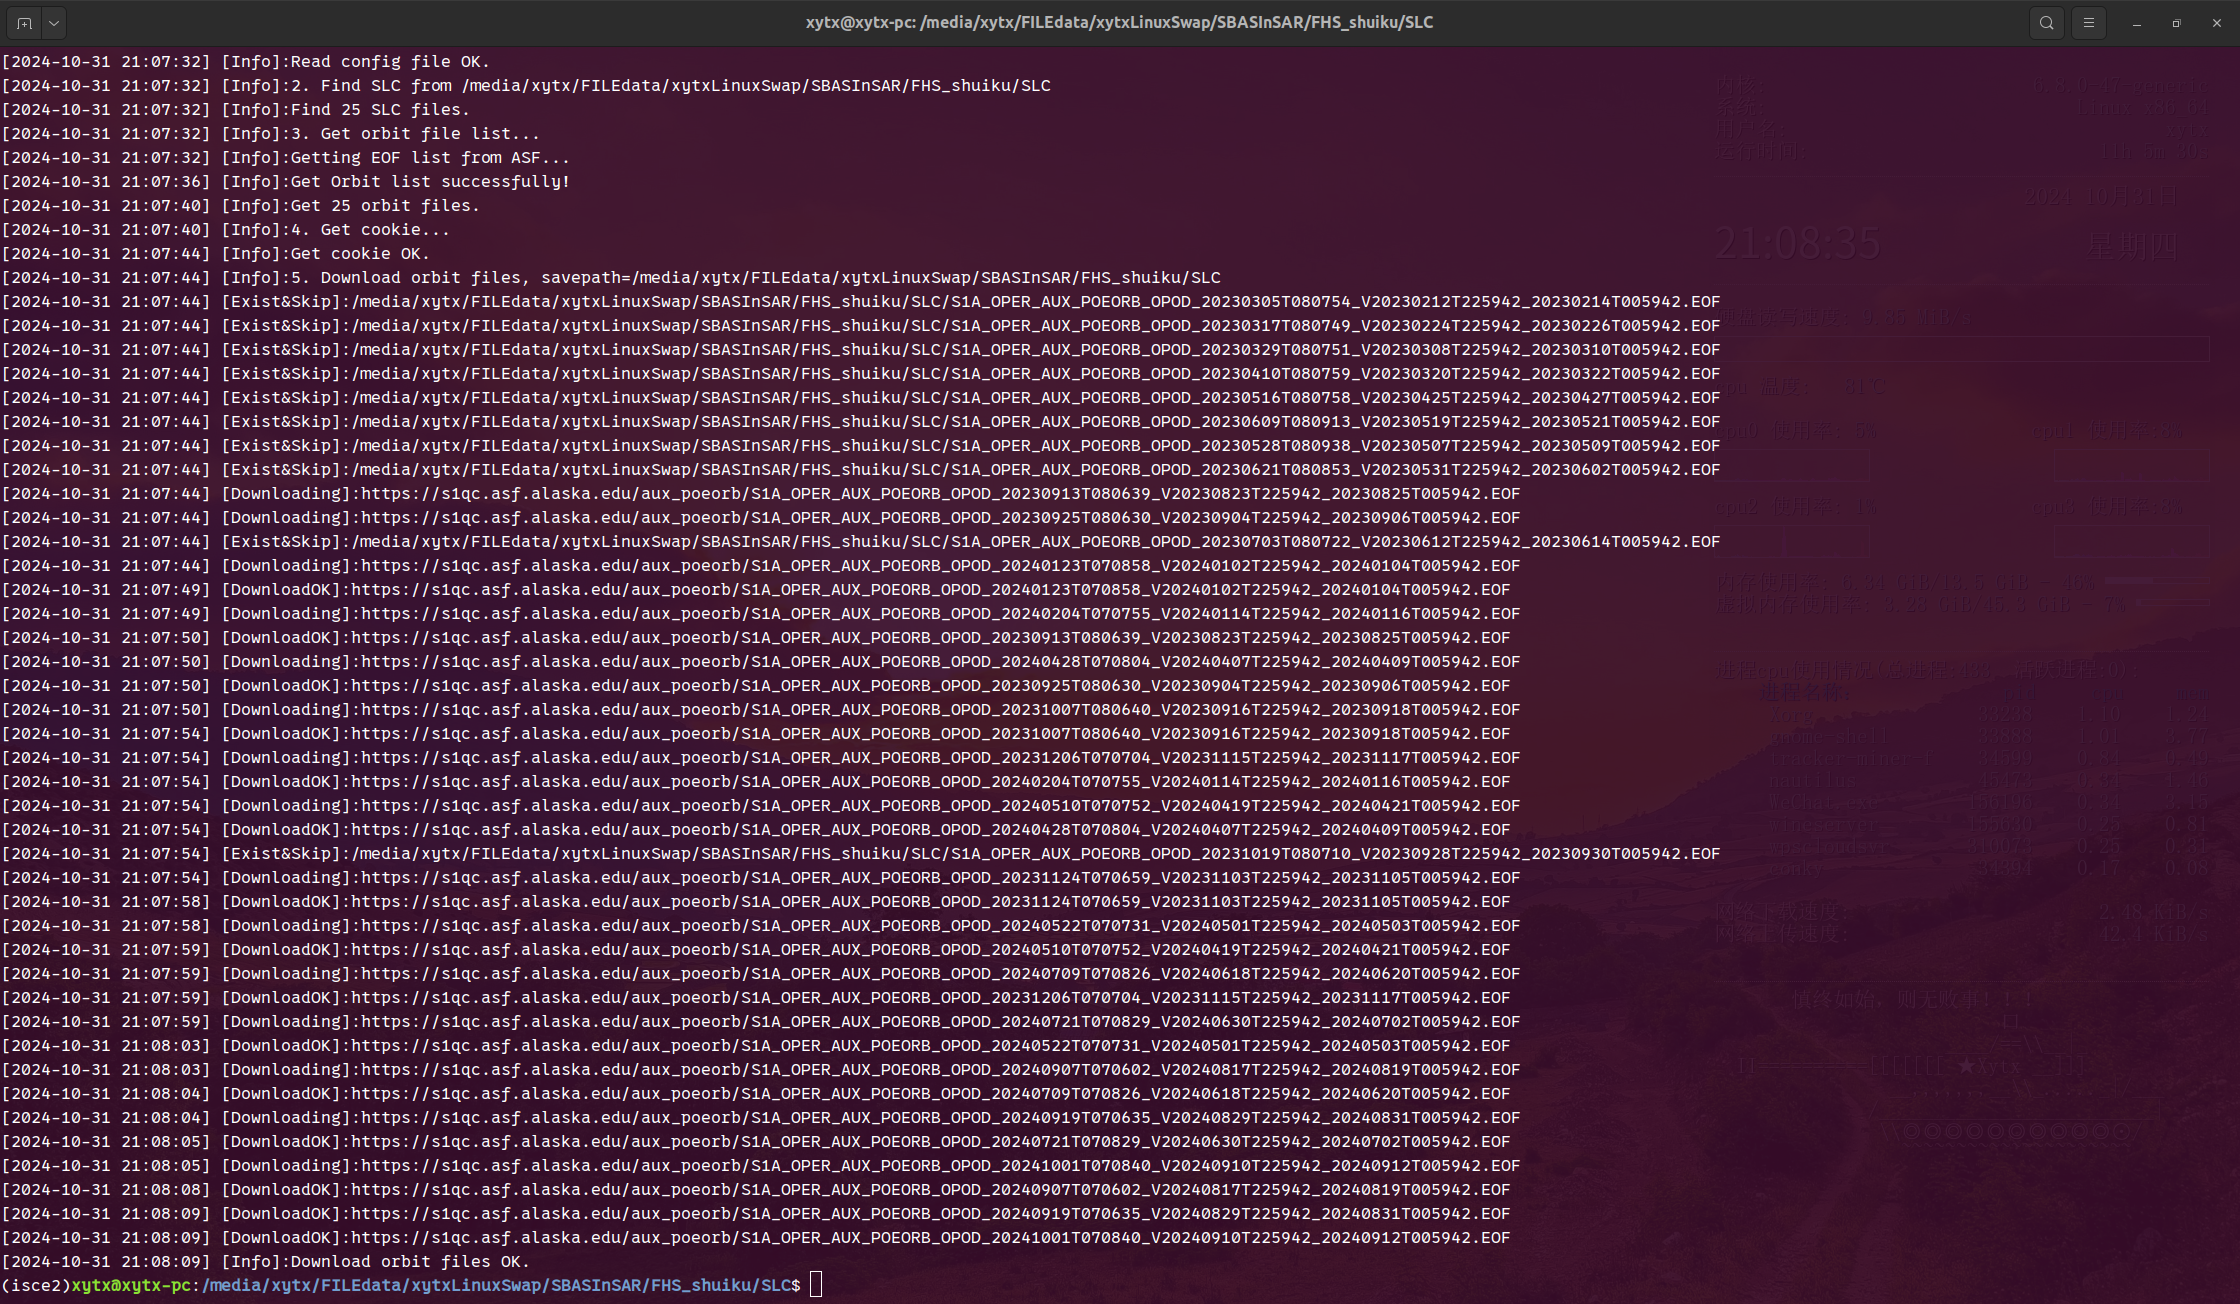Open Downloading URL for 20240123T070858 EOF
2240x1304 pixels.
941,566
